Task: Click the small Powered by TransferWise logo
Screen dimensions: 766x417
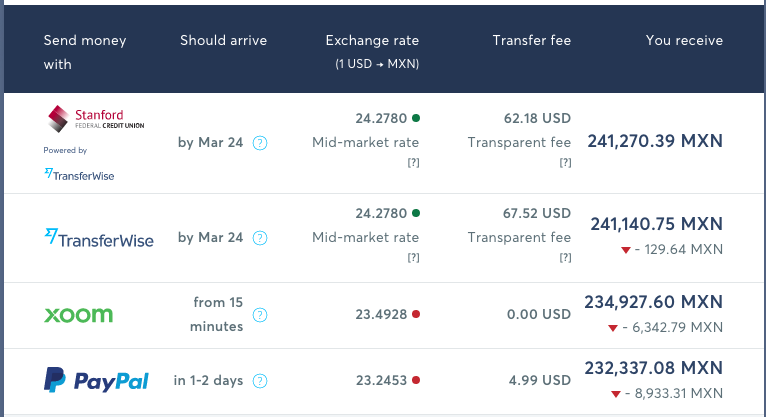Action: pyautogui.click(x=79, y=174)
